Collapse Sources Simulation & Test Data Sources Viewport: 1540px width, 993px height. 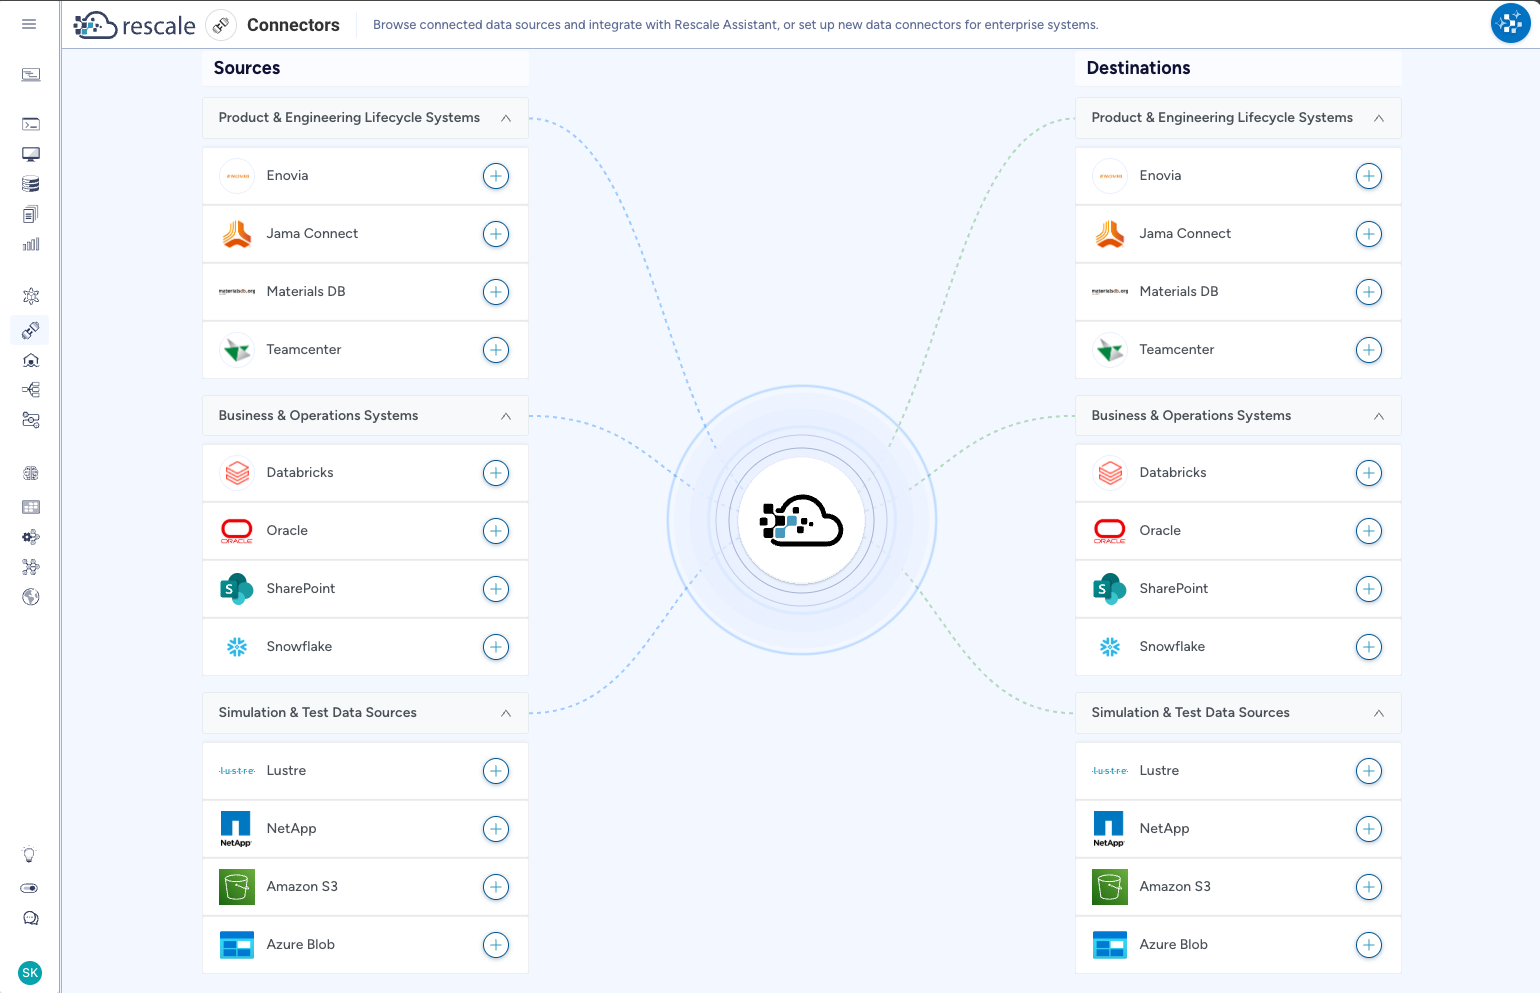(x=506, y=713)
